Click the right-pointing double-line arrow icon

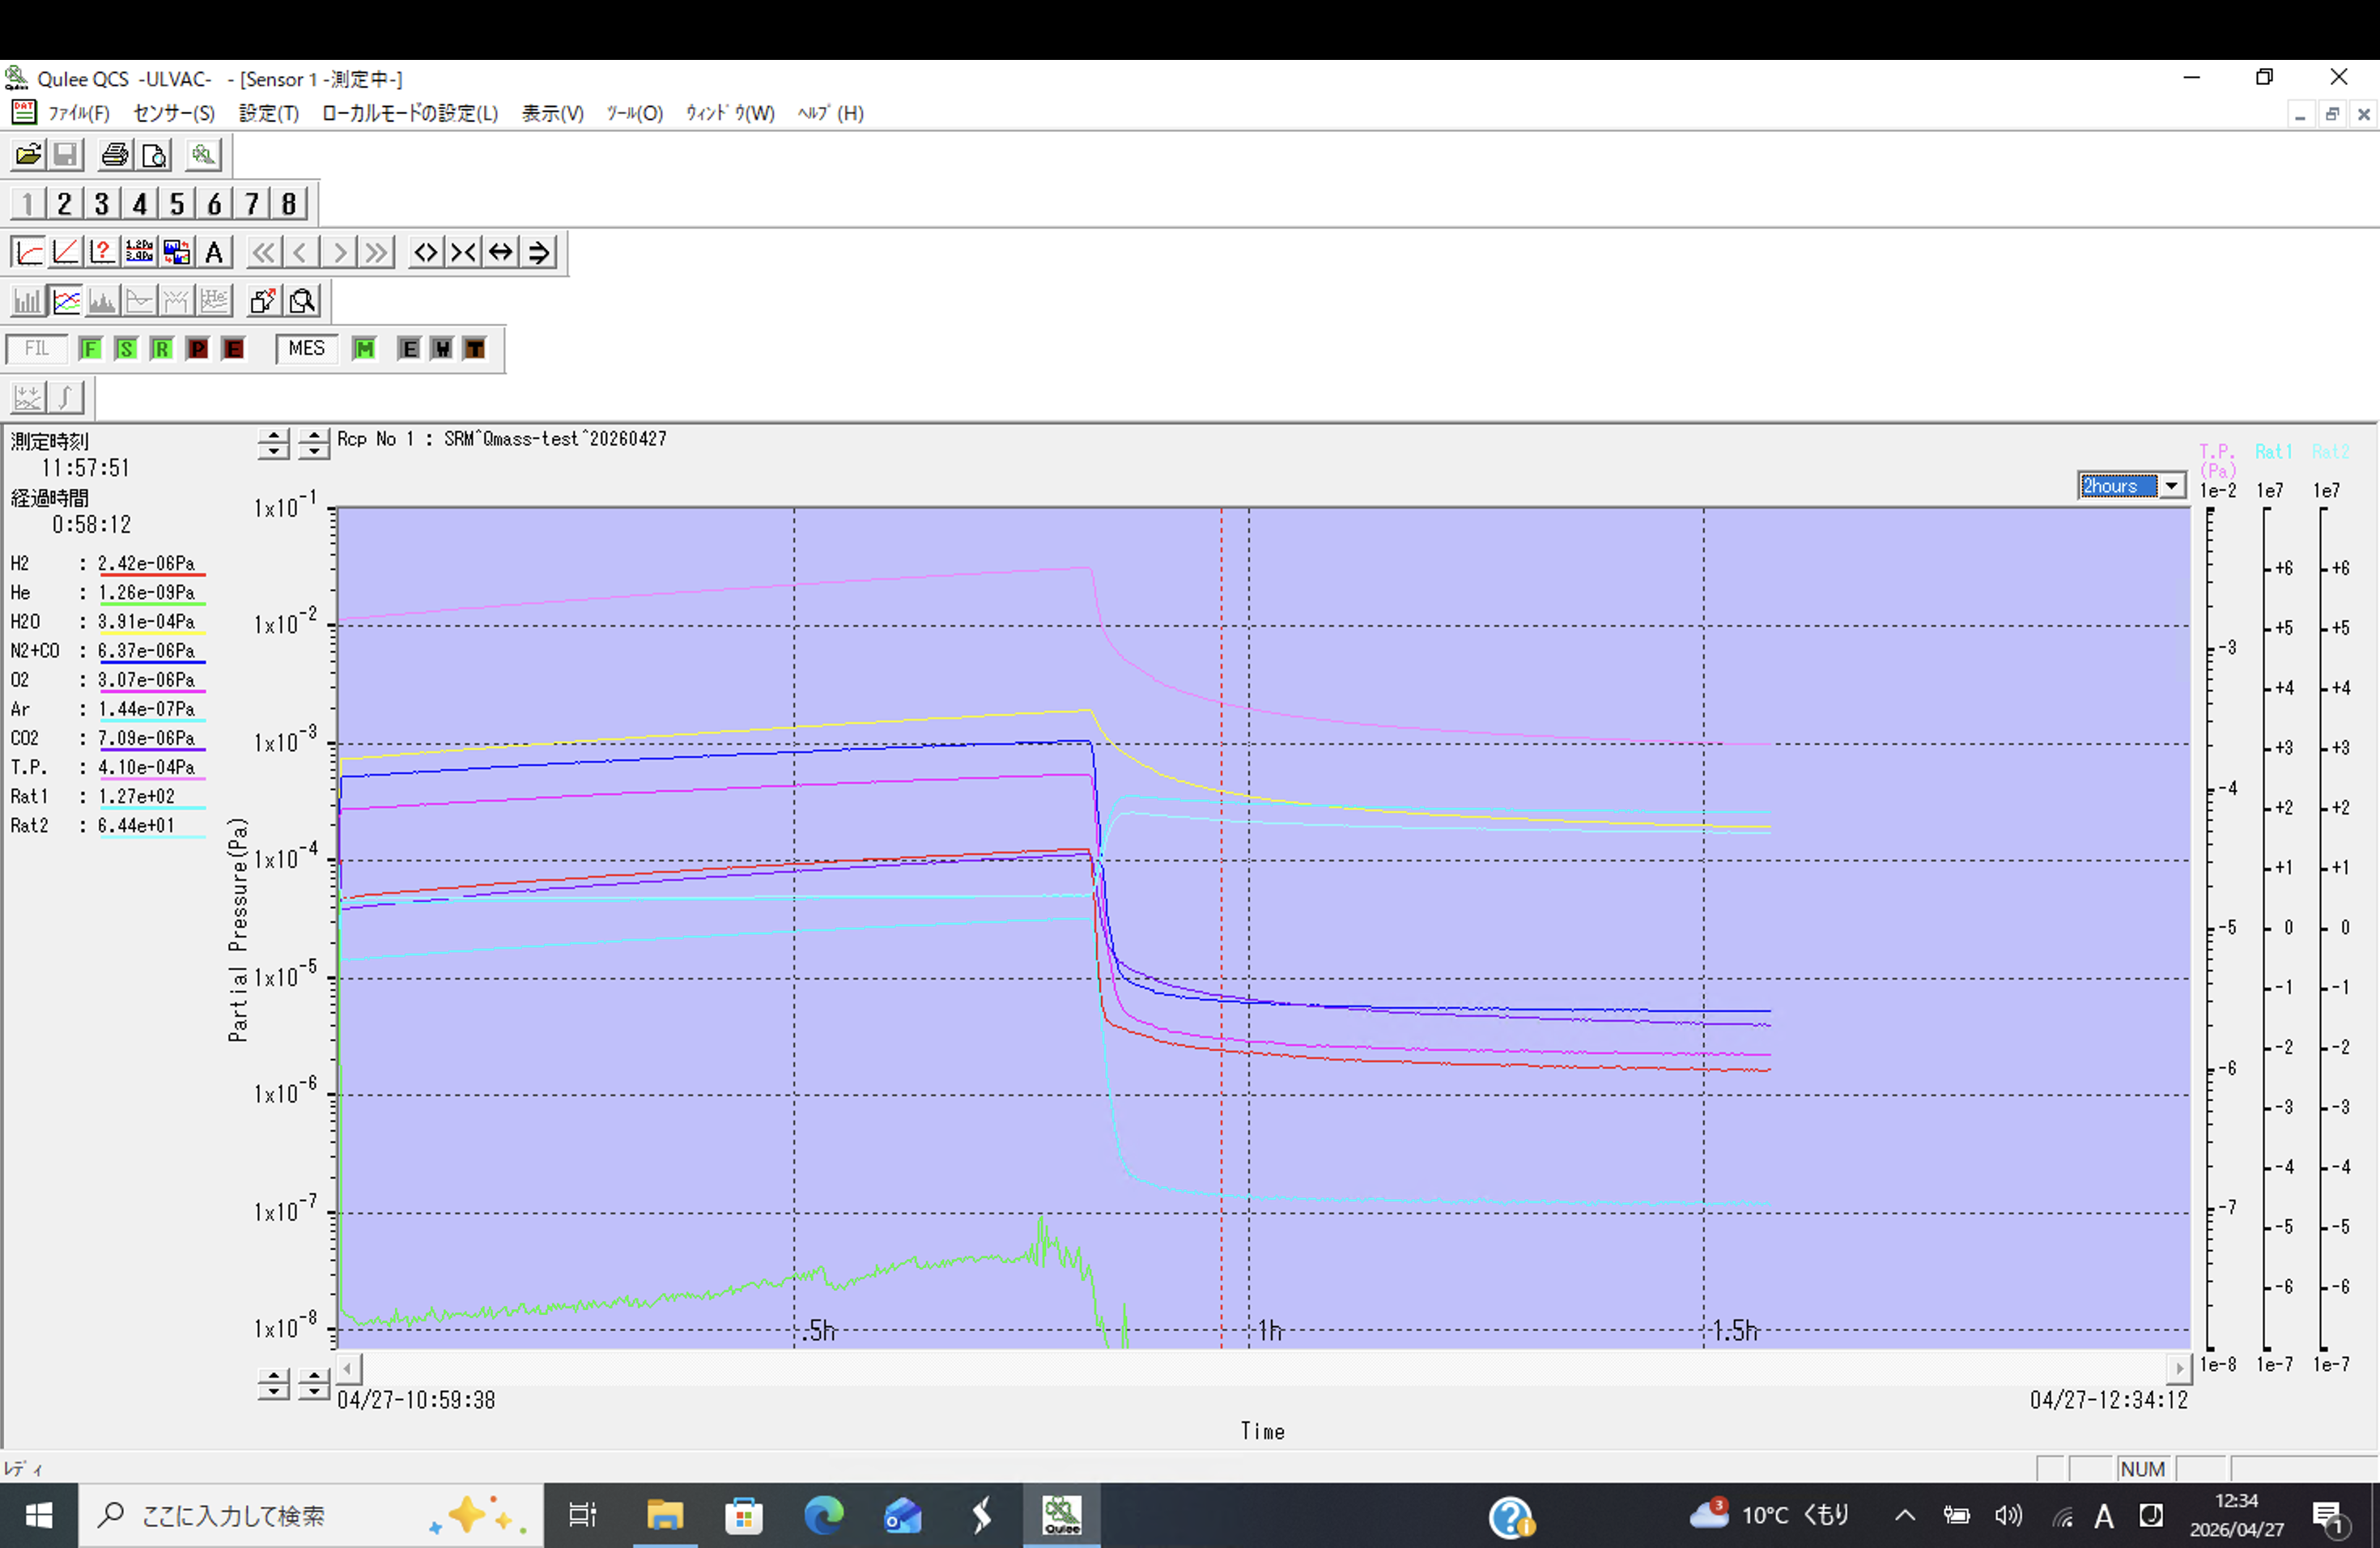click(539, 252)
